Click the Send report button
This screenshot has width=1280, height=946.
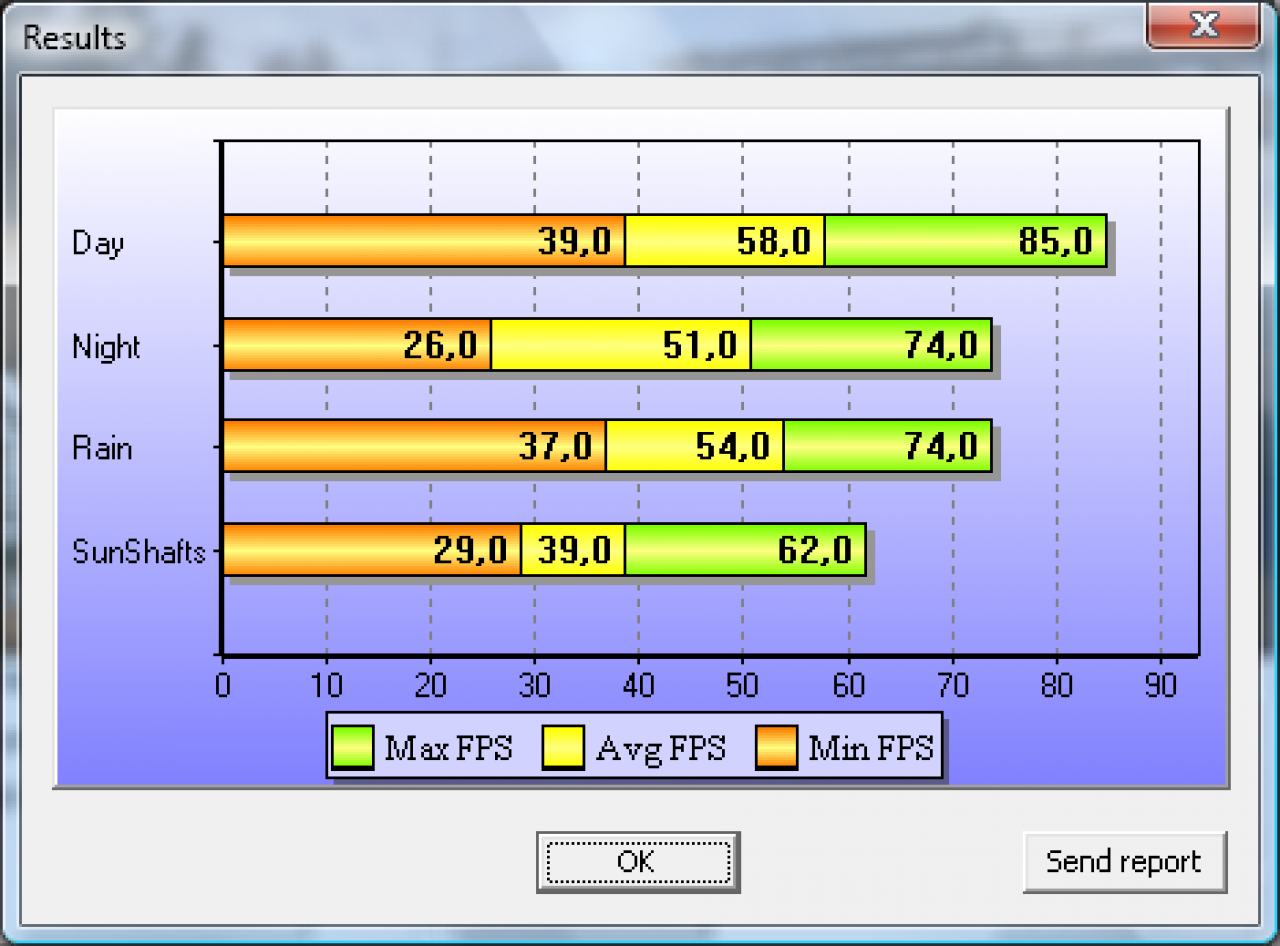[1124, 861]
